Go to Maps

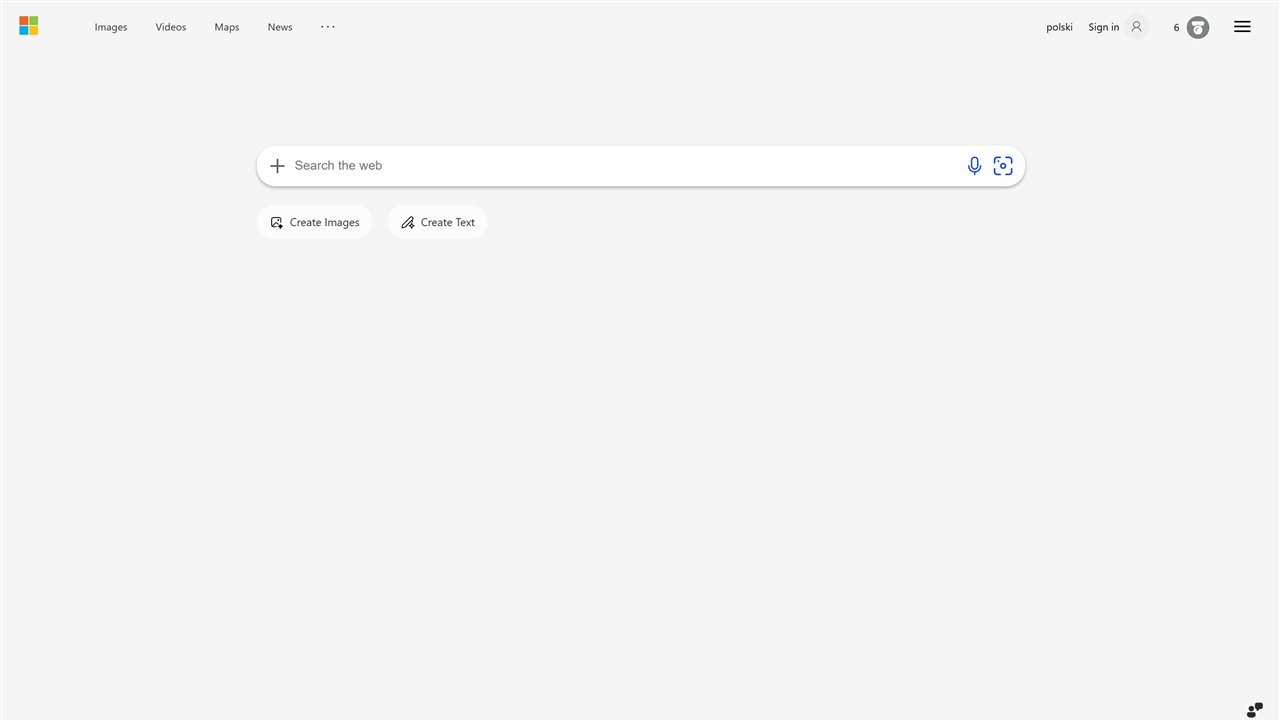pyautogui.click(x=227, y=27)
